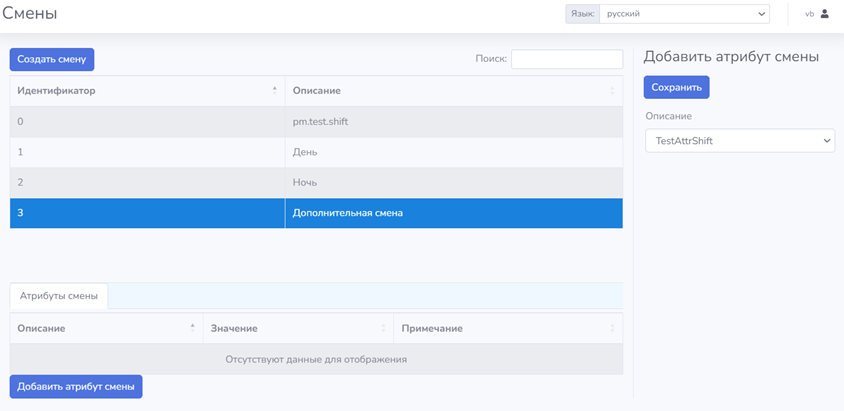Click the Значение column header text
The height and width of the screenshot is (411, 844).
tap(234, 328)
